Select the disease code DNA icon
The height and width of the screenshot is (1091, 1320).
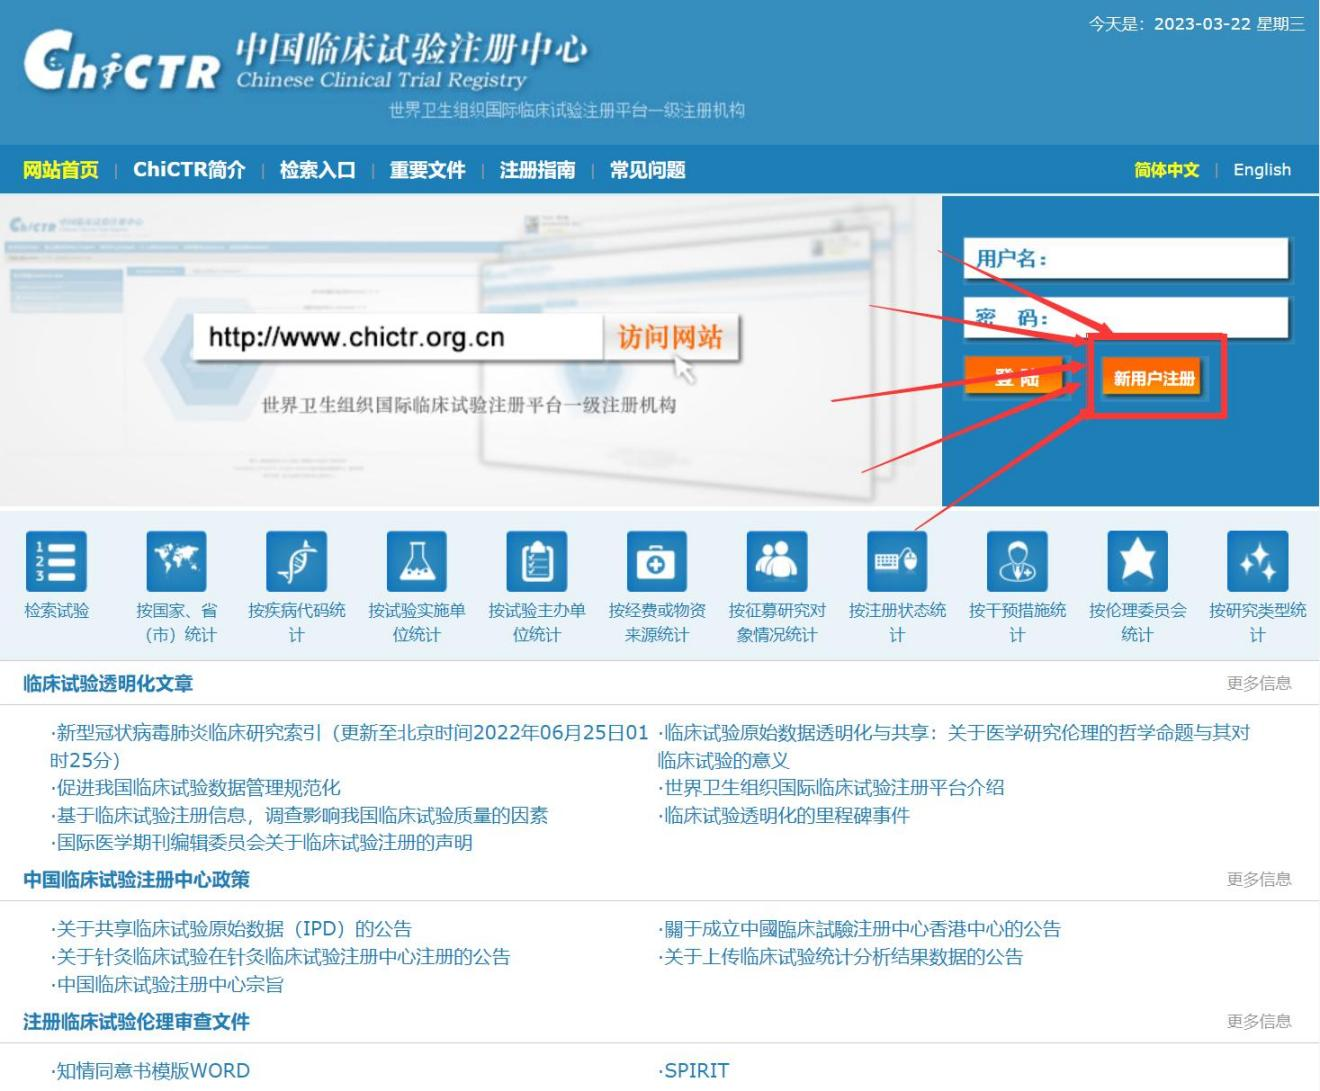(x=296, y=561)
